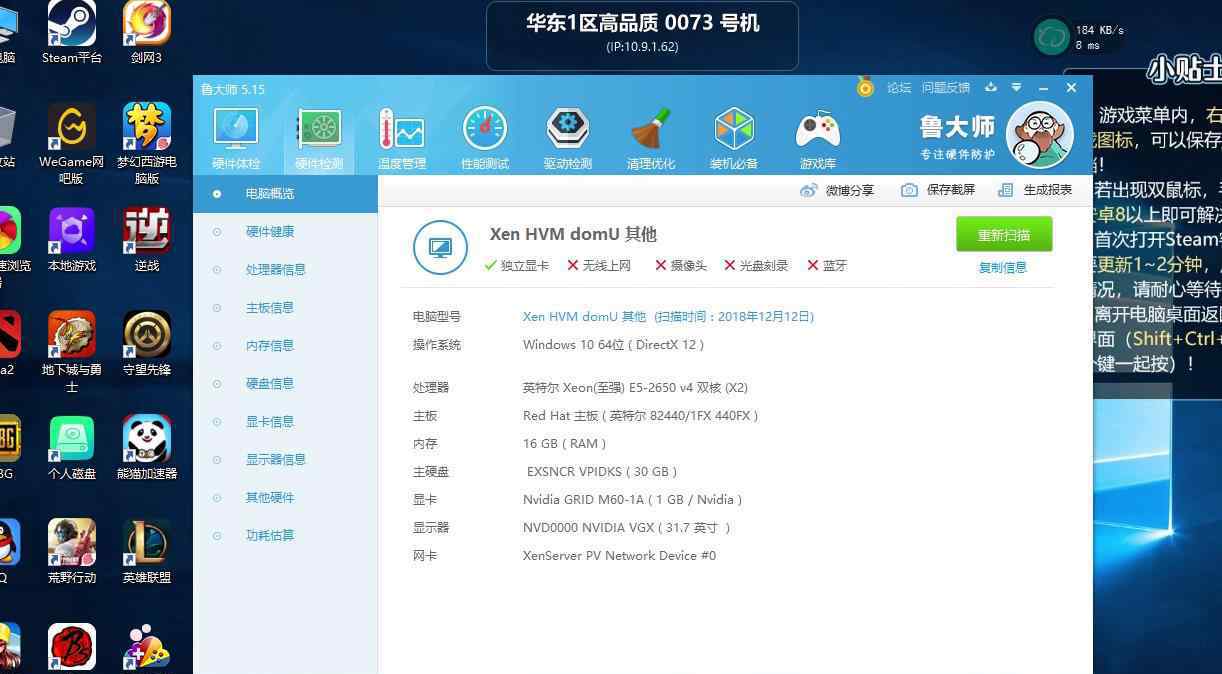The image size is (1222, 674).
Task: Select the 清理优化 broom icon
Action: coord(651,131)
